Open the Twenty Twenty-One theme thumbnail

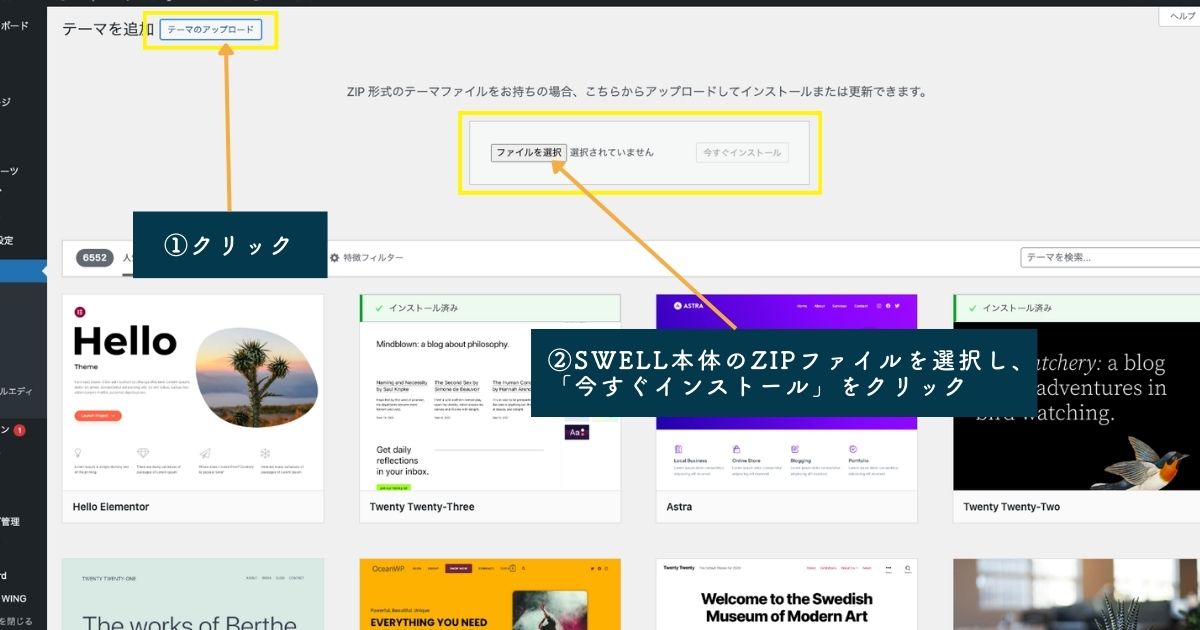[193, 594]
